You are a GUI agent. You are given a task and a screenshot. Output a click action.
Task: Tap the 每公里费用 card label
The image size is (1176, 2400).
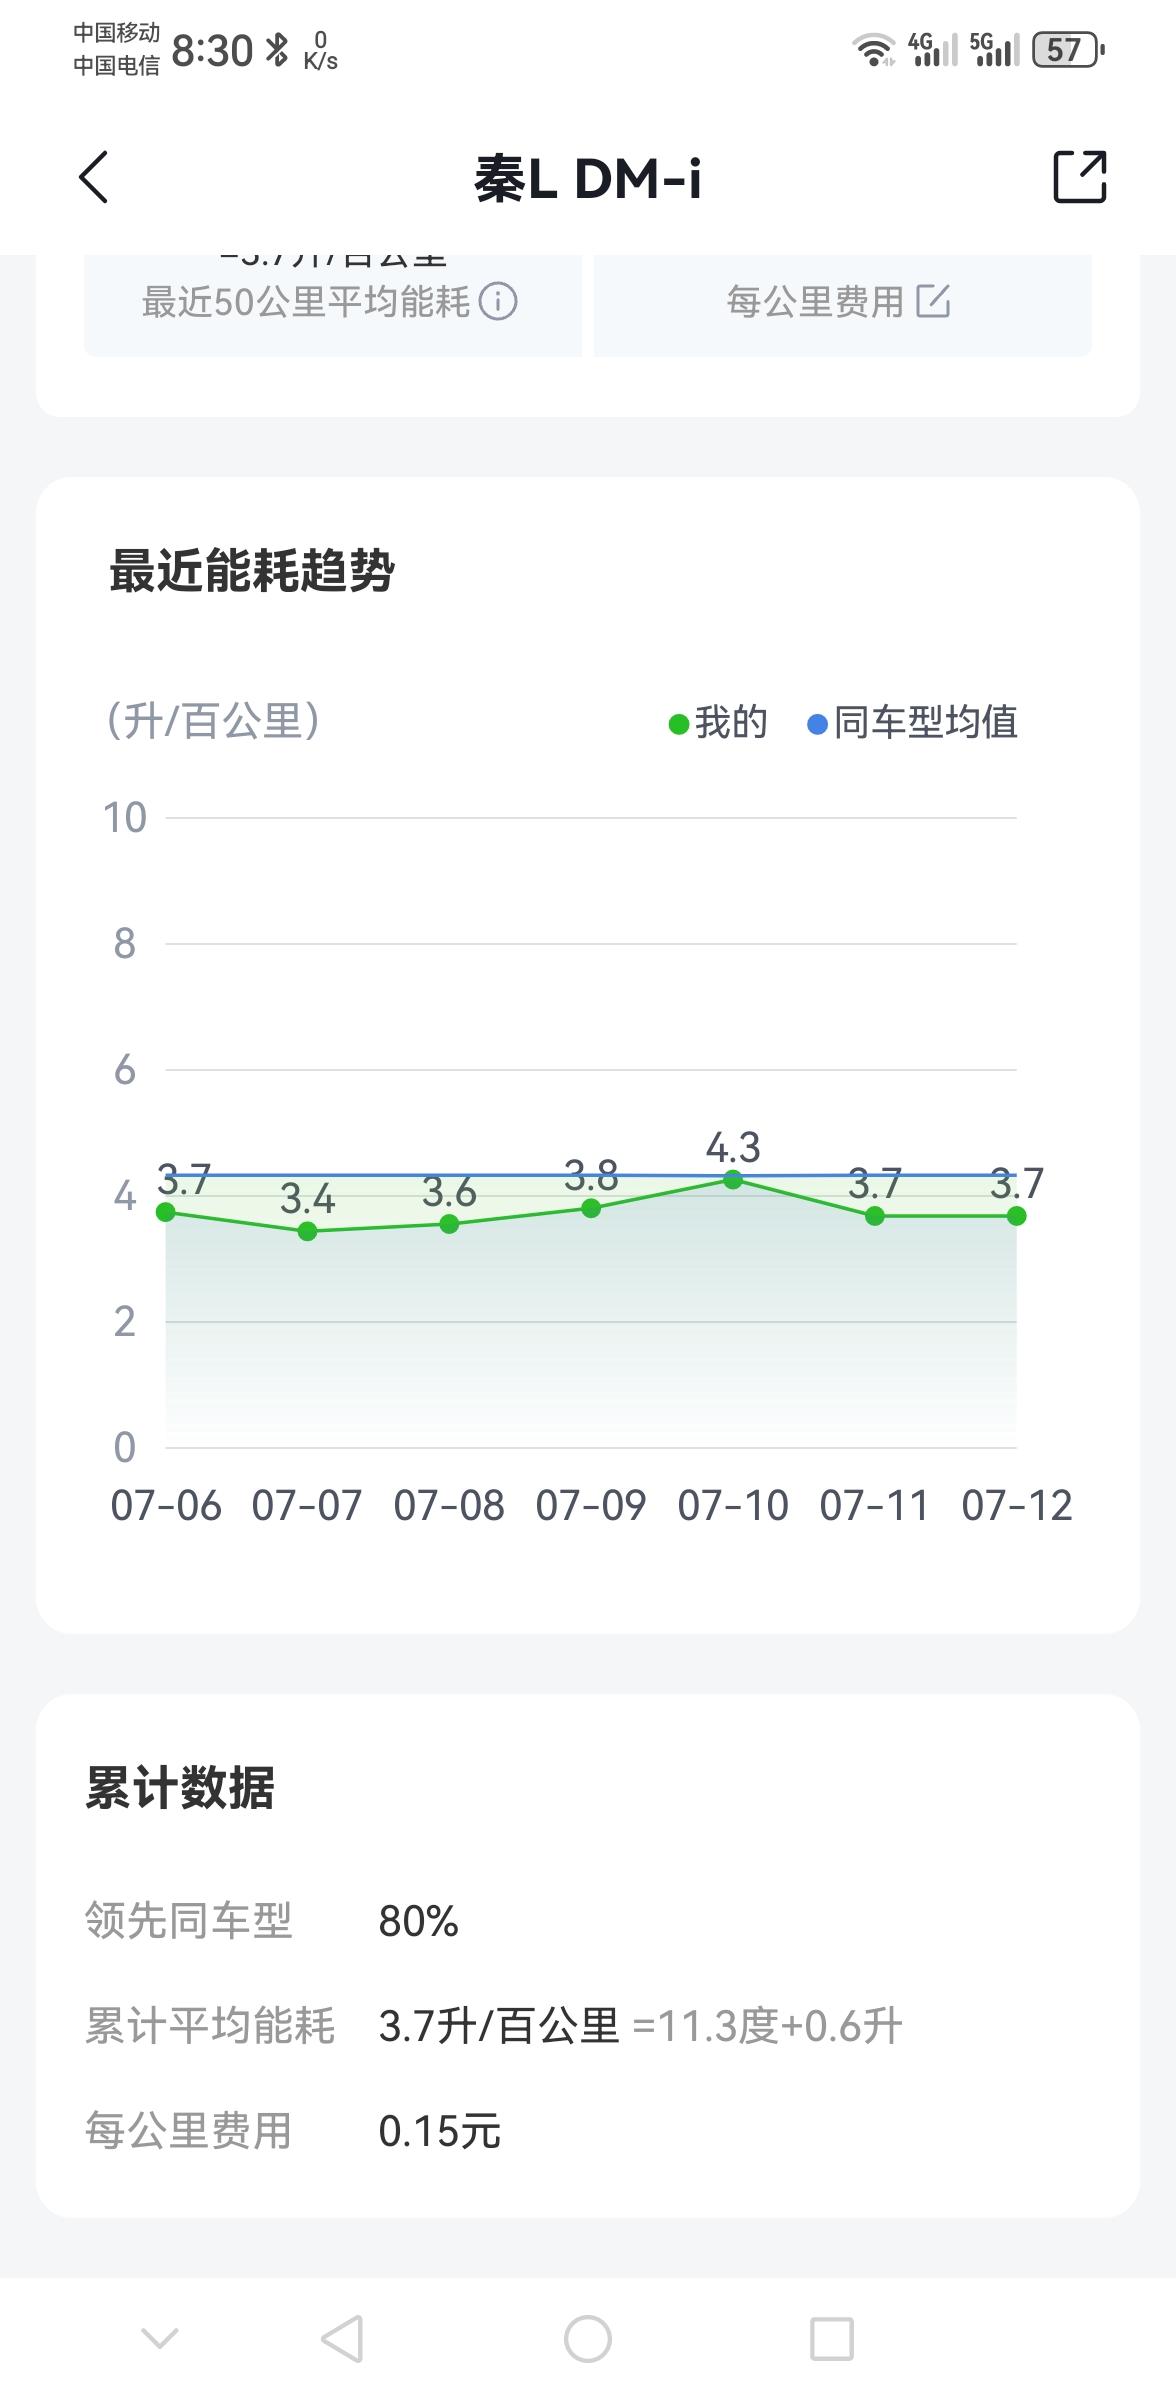(815, 301)
